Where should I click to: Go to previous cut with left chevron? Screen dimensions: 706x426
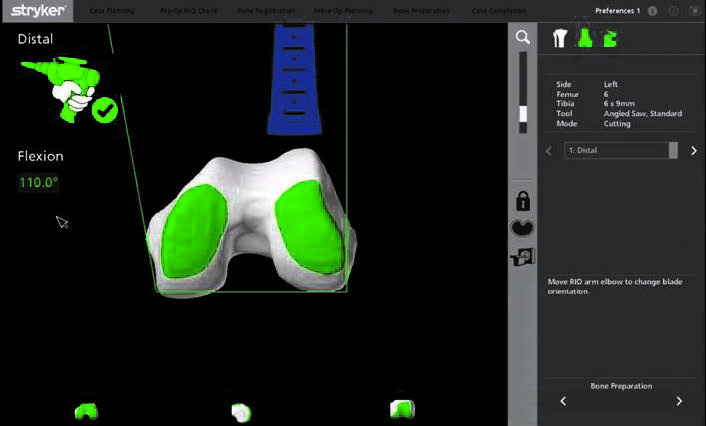[x=548, y=151]
